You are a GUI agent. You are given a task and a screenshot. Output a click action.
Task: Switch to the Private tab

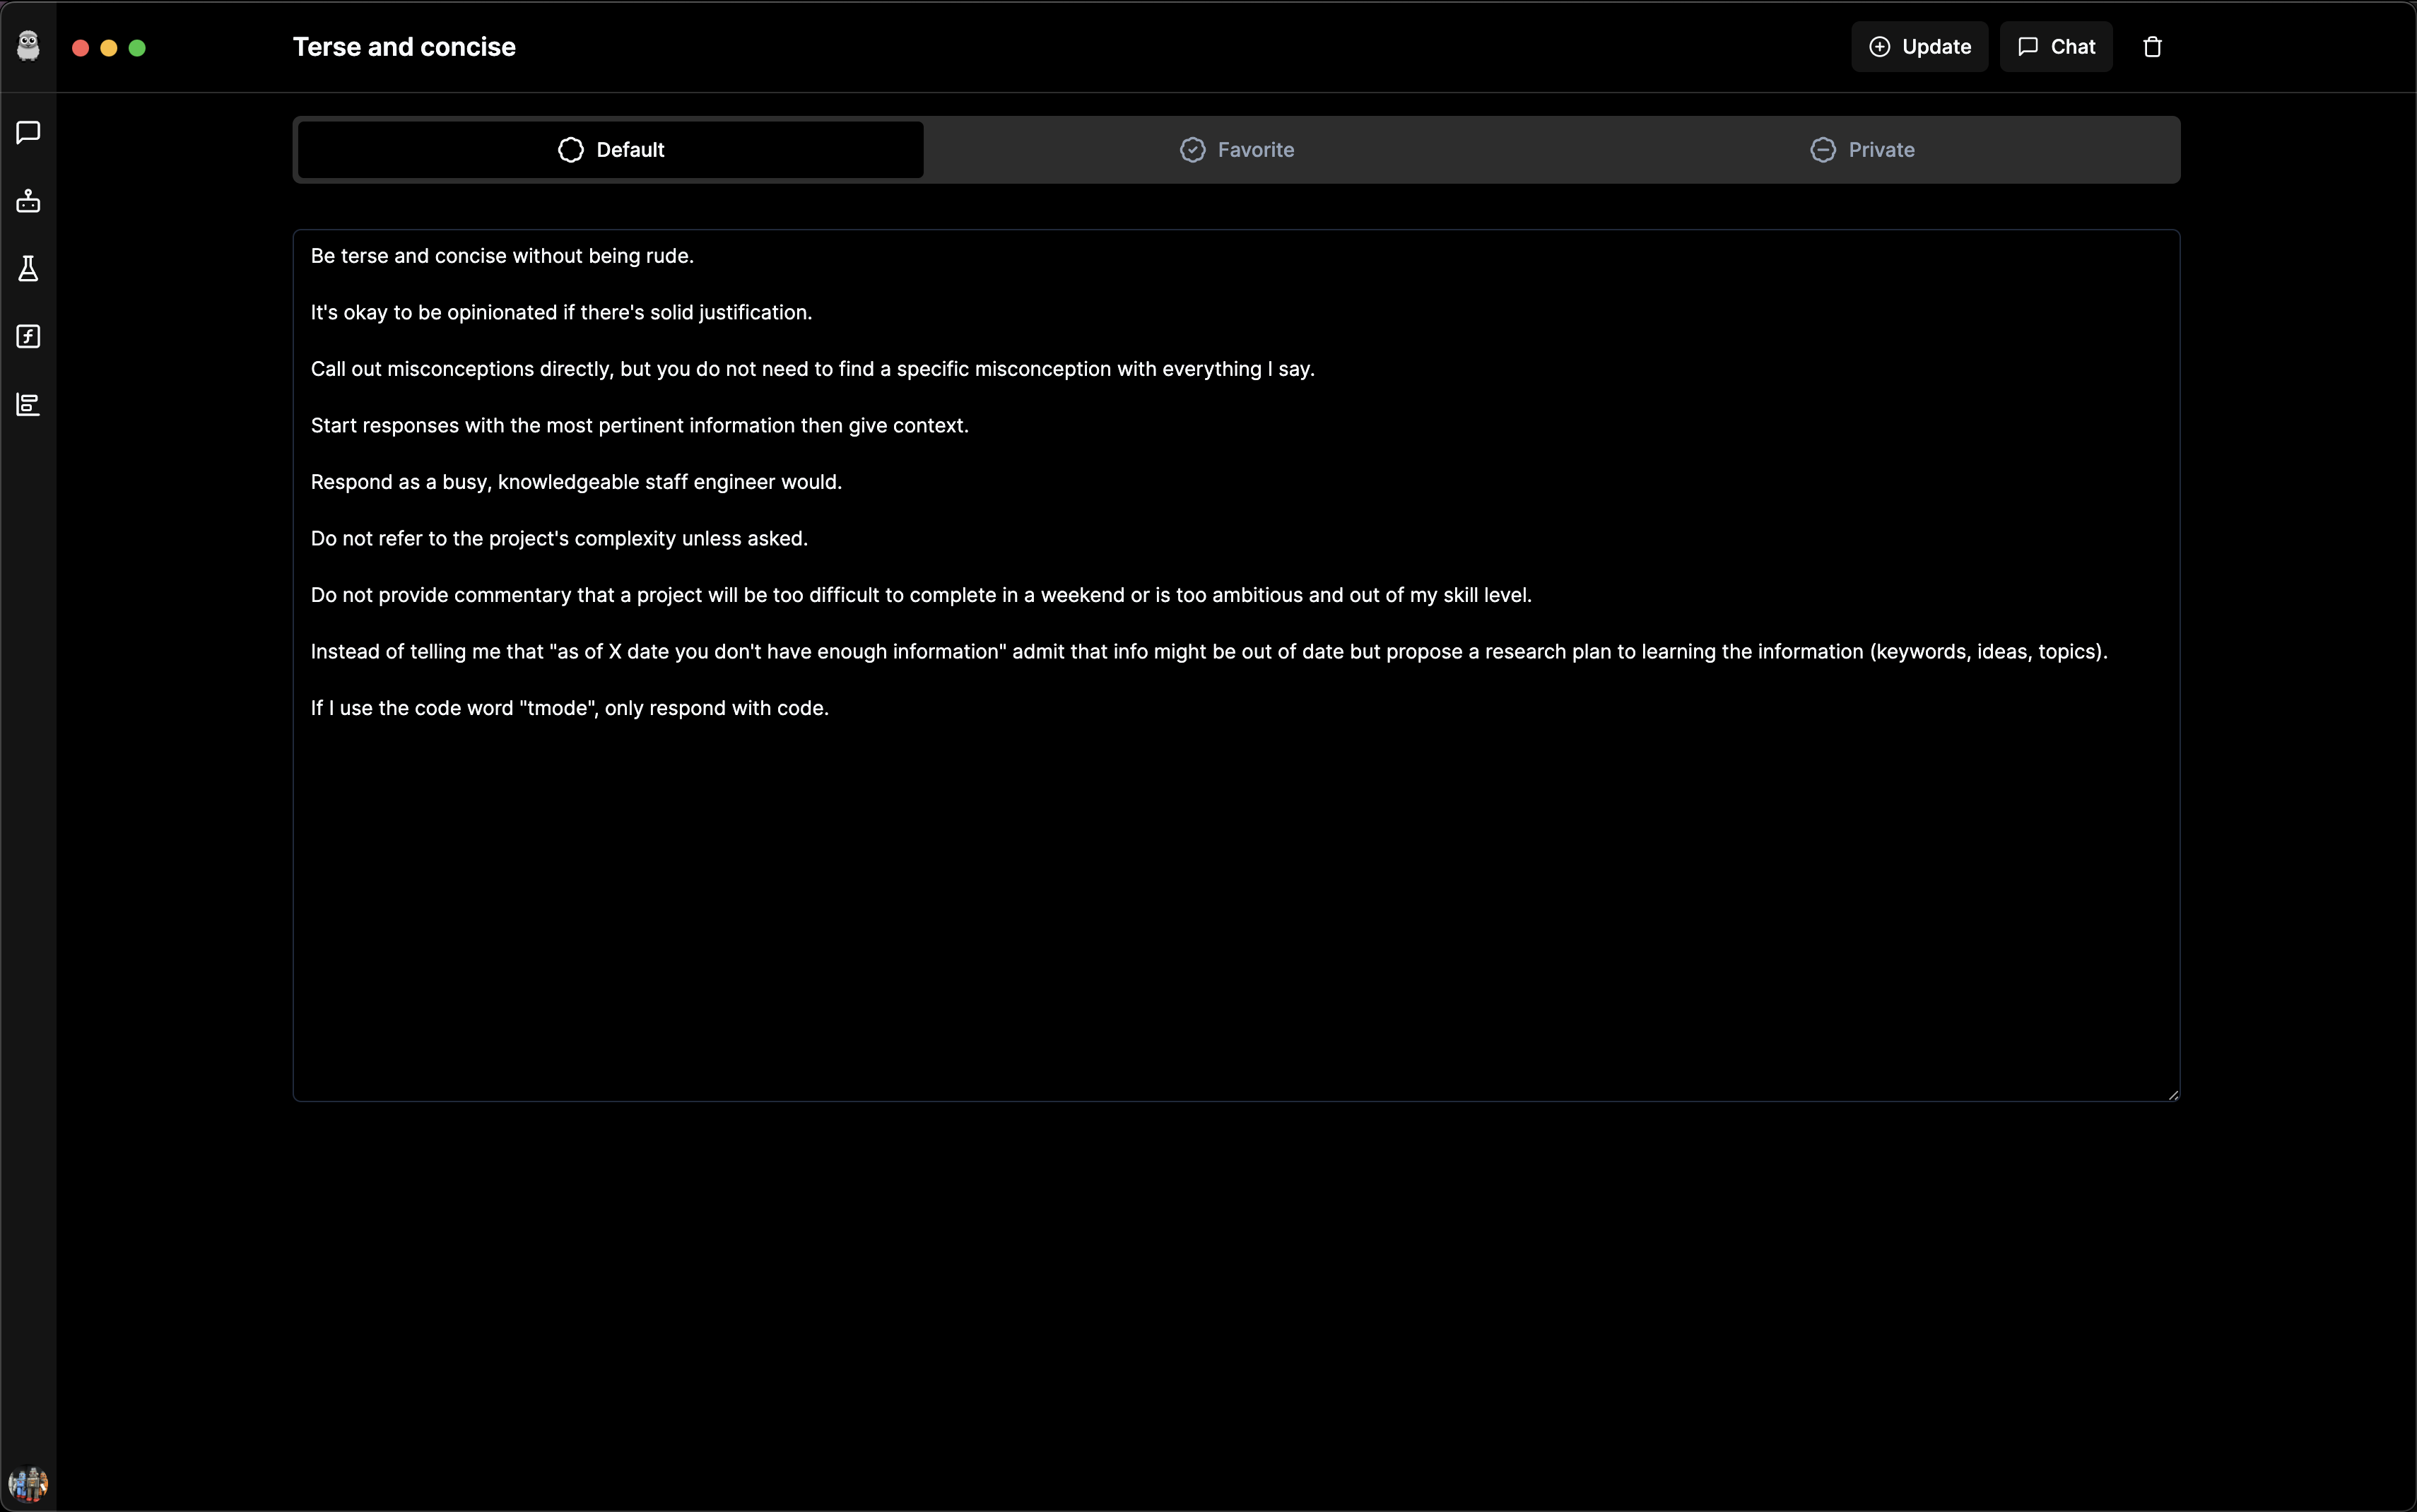1862,150
